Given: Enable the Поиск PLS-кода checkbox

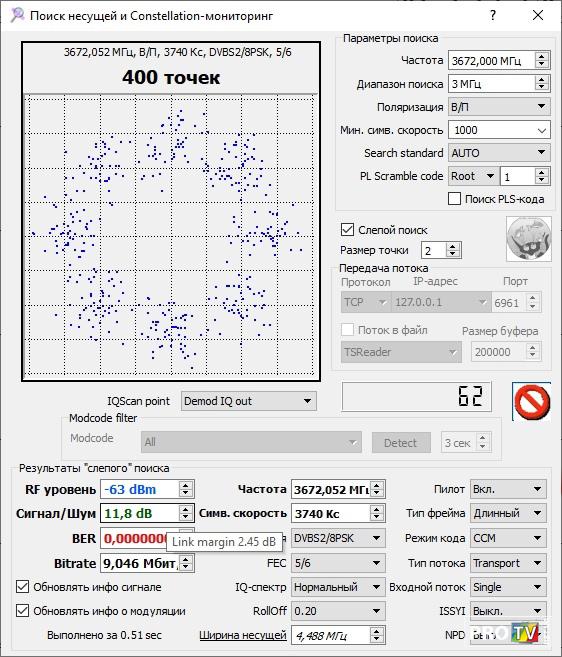Looking at the screenshot, I should pyautogui.click(x=454, y=199).
